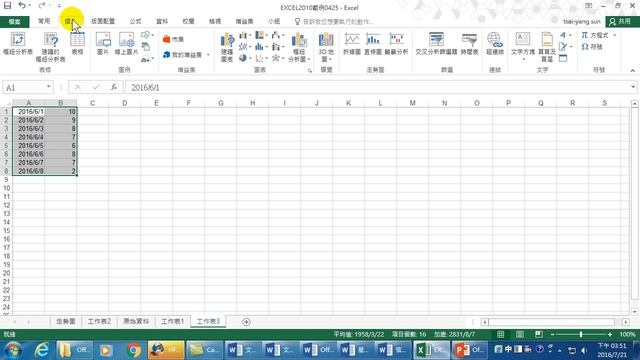This screenshot has height=360, width=640.
Task: Open the 原始資料 sheet tab
Action: (136, 322)
